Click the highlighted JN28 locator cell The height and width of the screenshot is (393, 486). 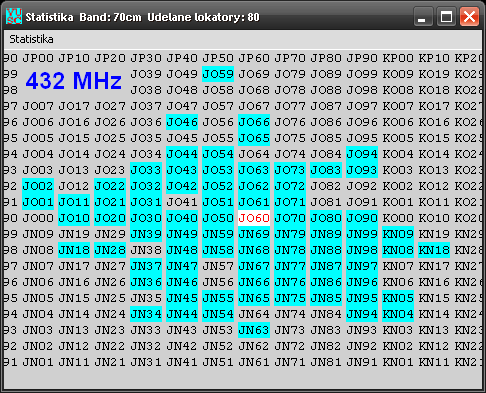click(x=110, y=250)
